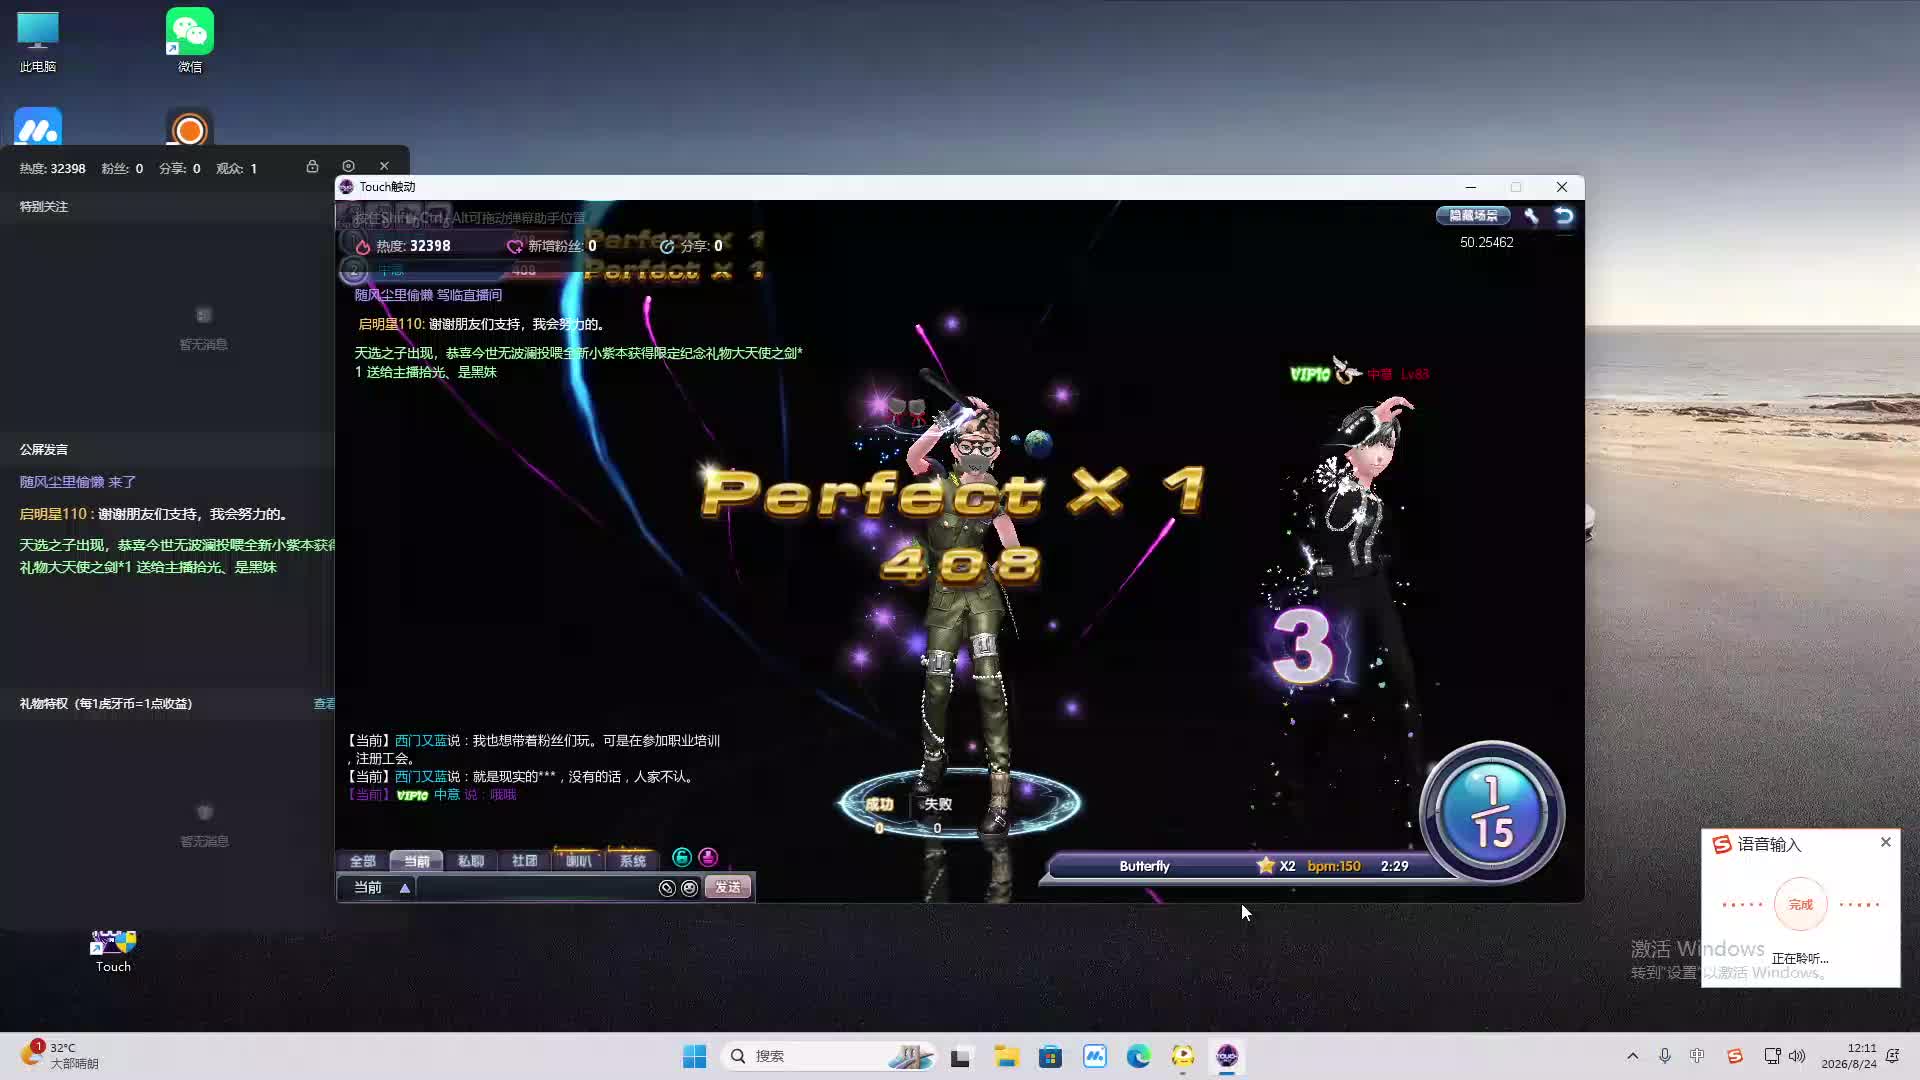The height and width of the screenshot is (1080, 1920).
Task: Open Task View from the taskbar
Action: pos(961,1056)
